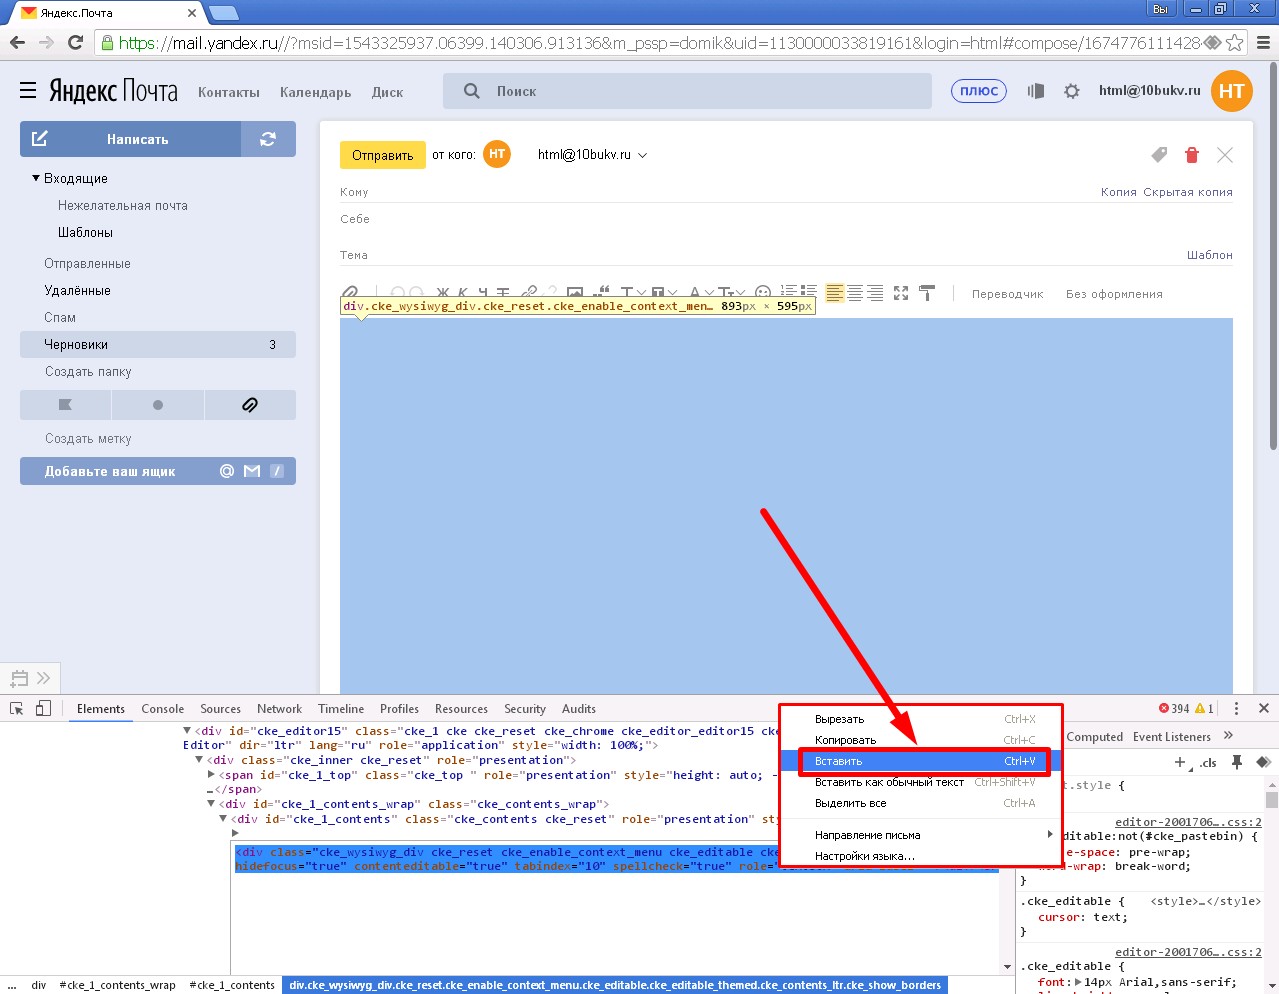Filter messages with attachments clip icon
Viewport: 1279px width, 994px height.
pyautogui.click(x=250, y=405)
